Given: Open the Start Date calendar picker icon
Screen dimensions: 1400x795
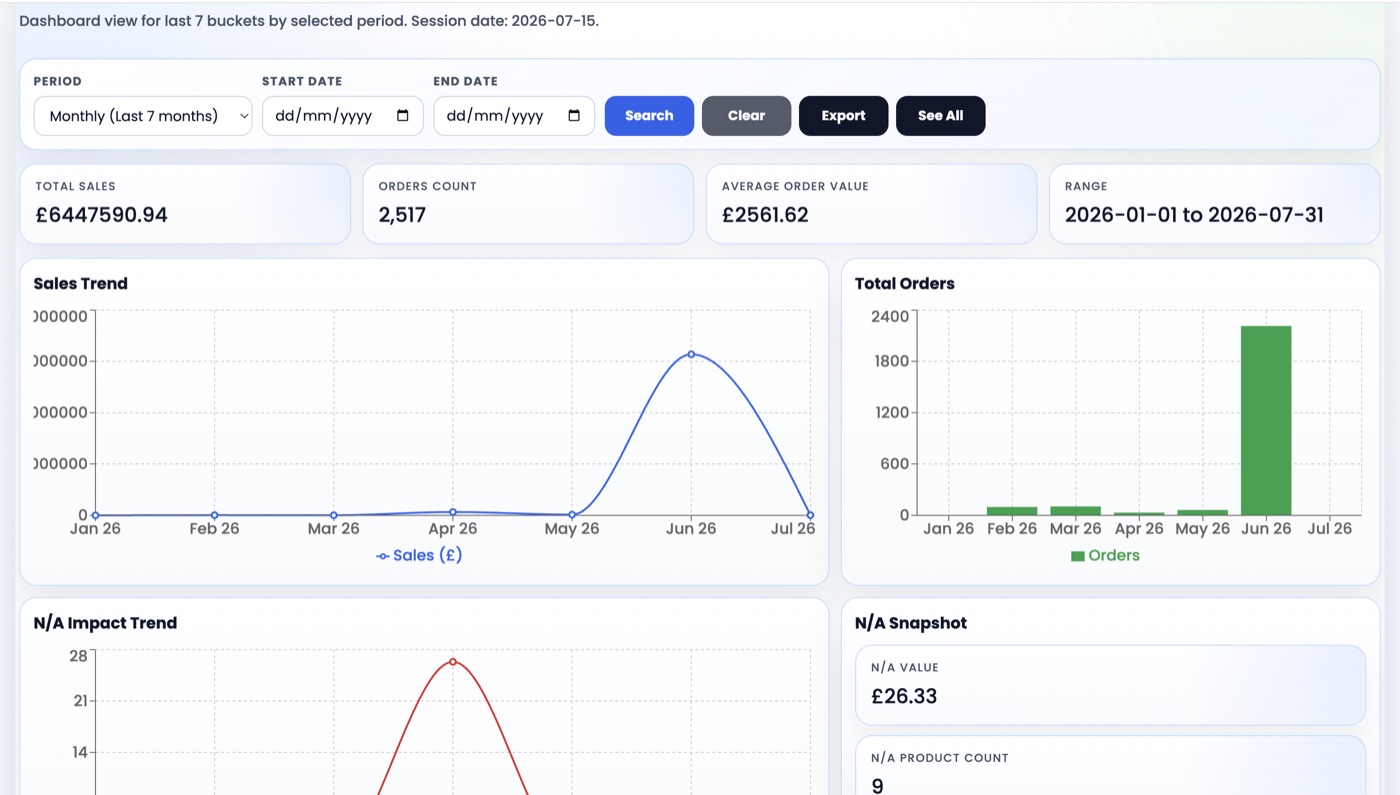Looking at the screenshot, I should click(403, 116).
